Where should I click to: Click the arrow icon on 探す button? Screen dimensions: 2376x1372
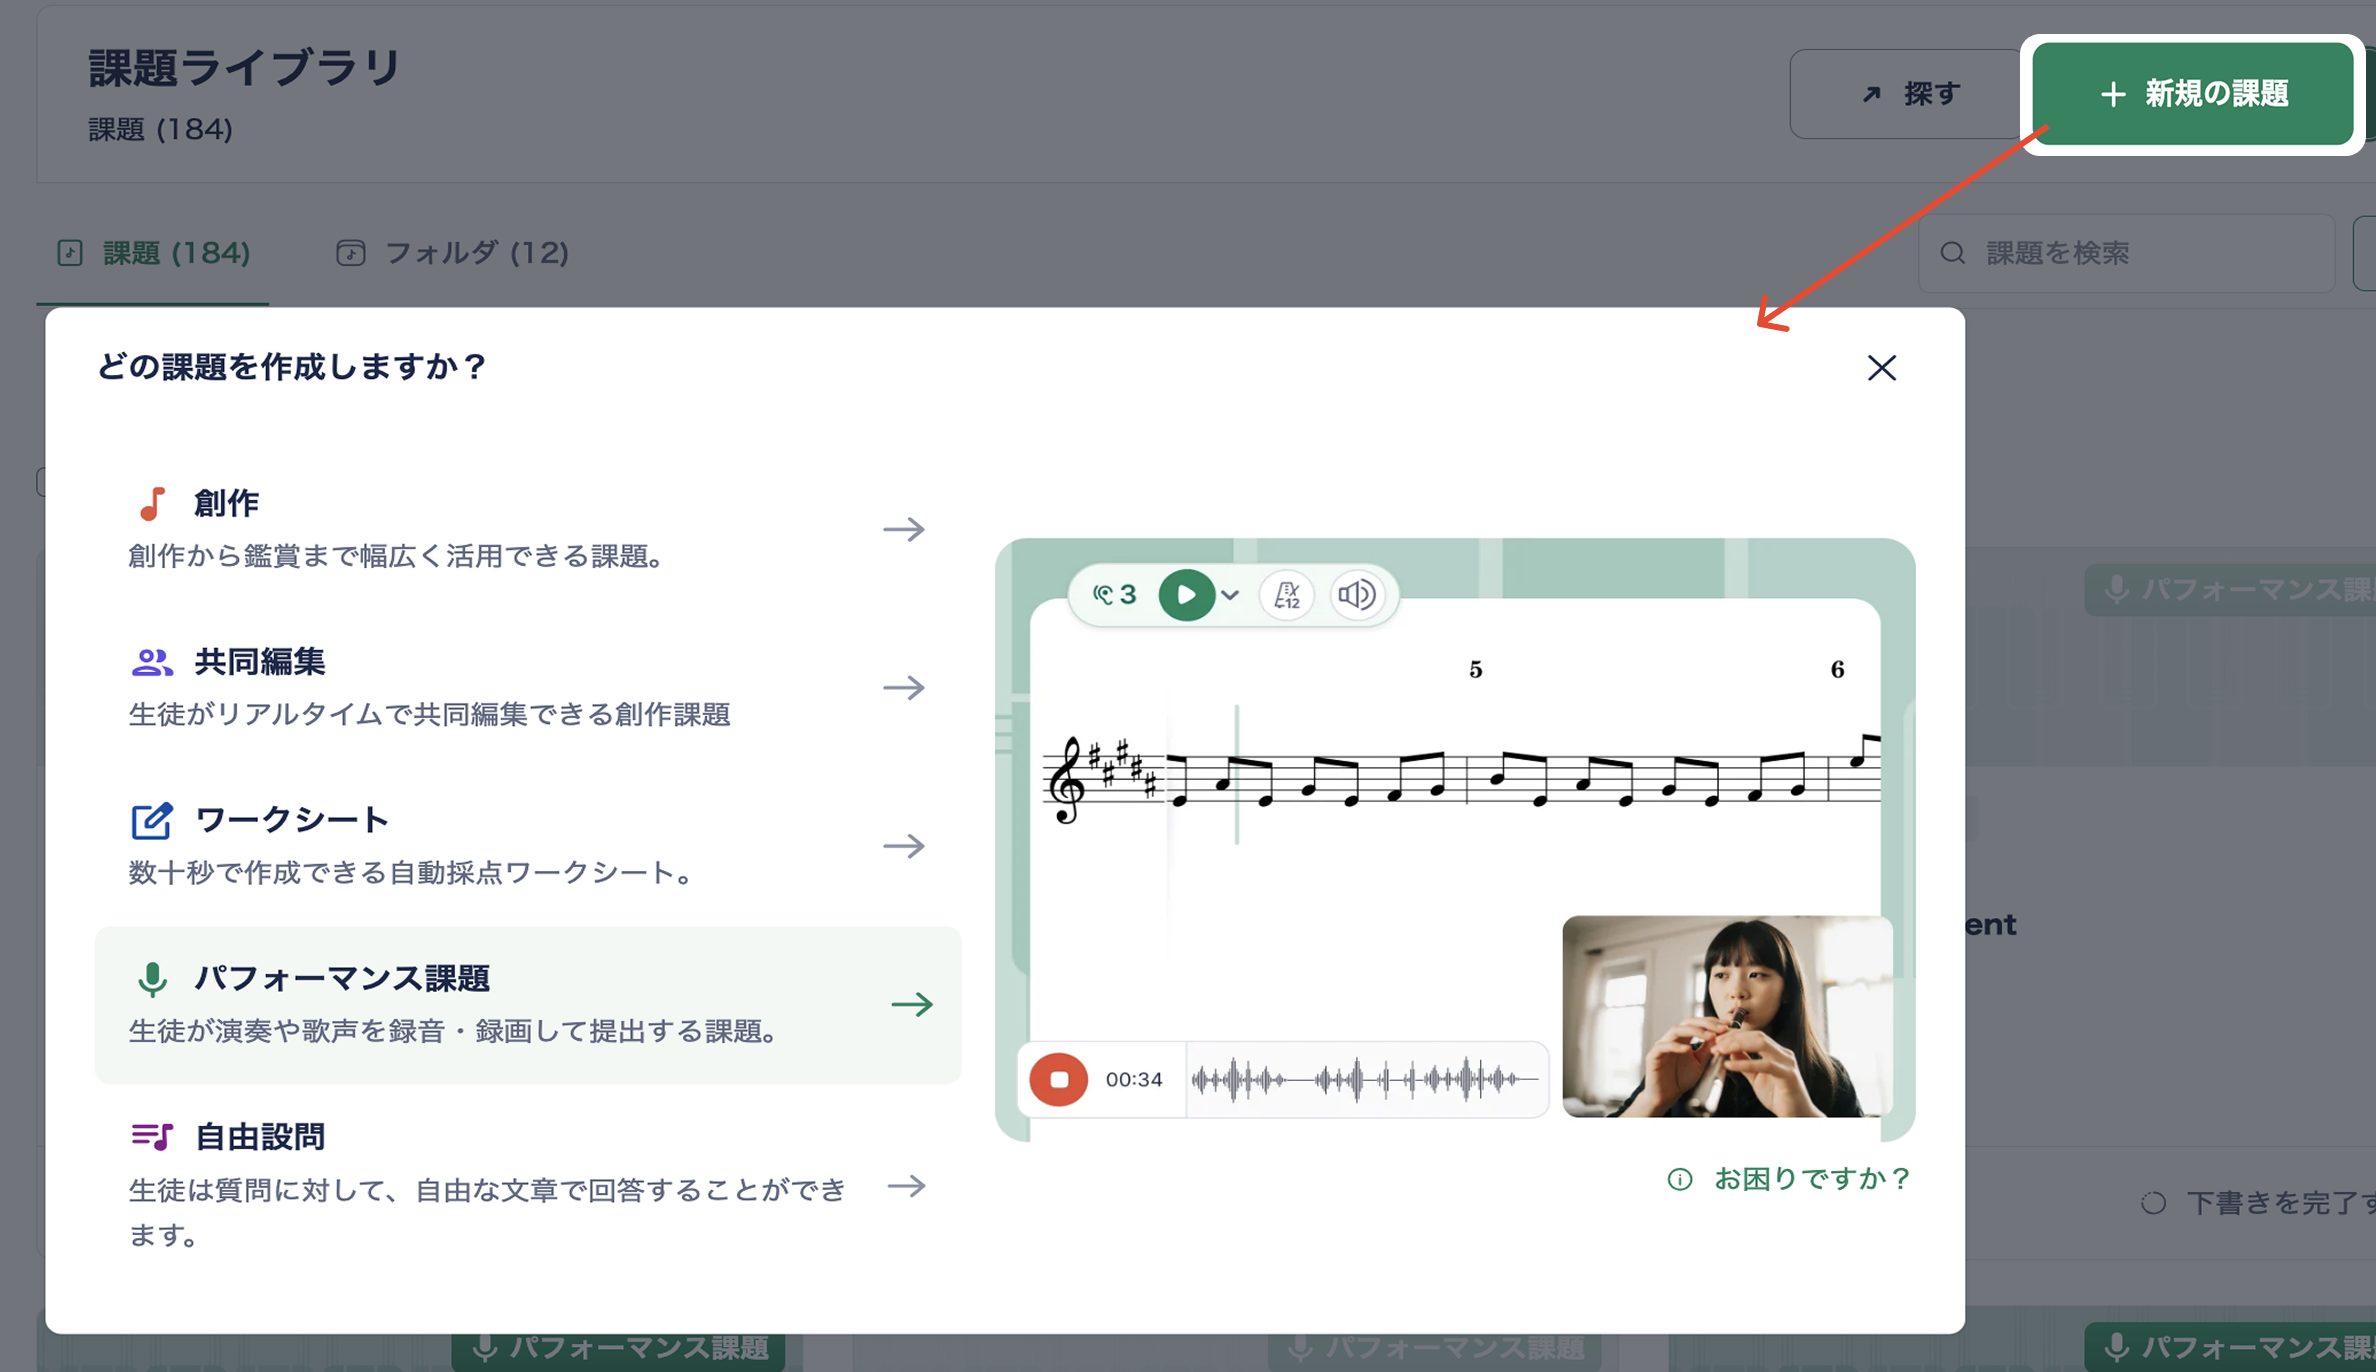1871,94
